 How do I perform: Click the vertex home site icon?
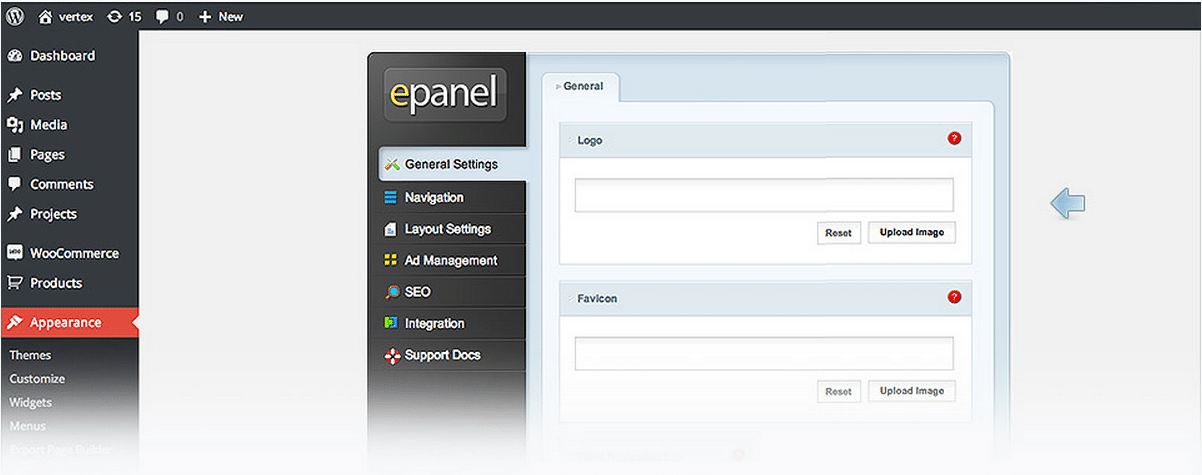pyautogui.click(x=45, y=16)
